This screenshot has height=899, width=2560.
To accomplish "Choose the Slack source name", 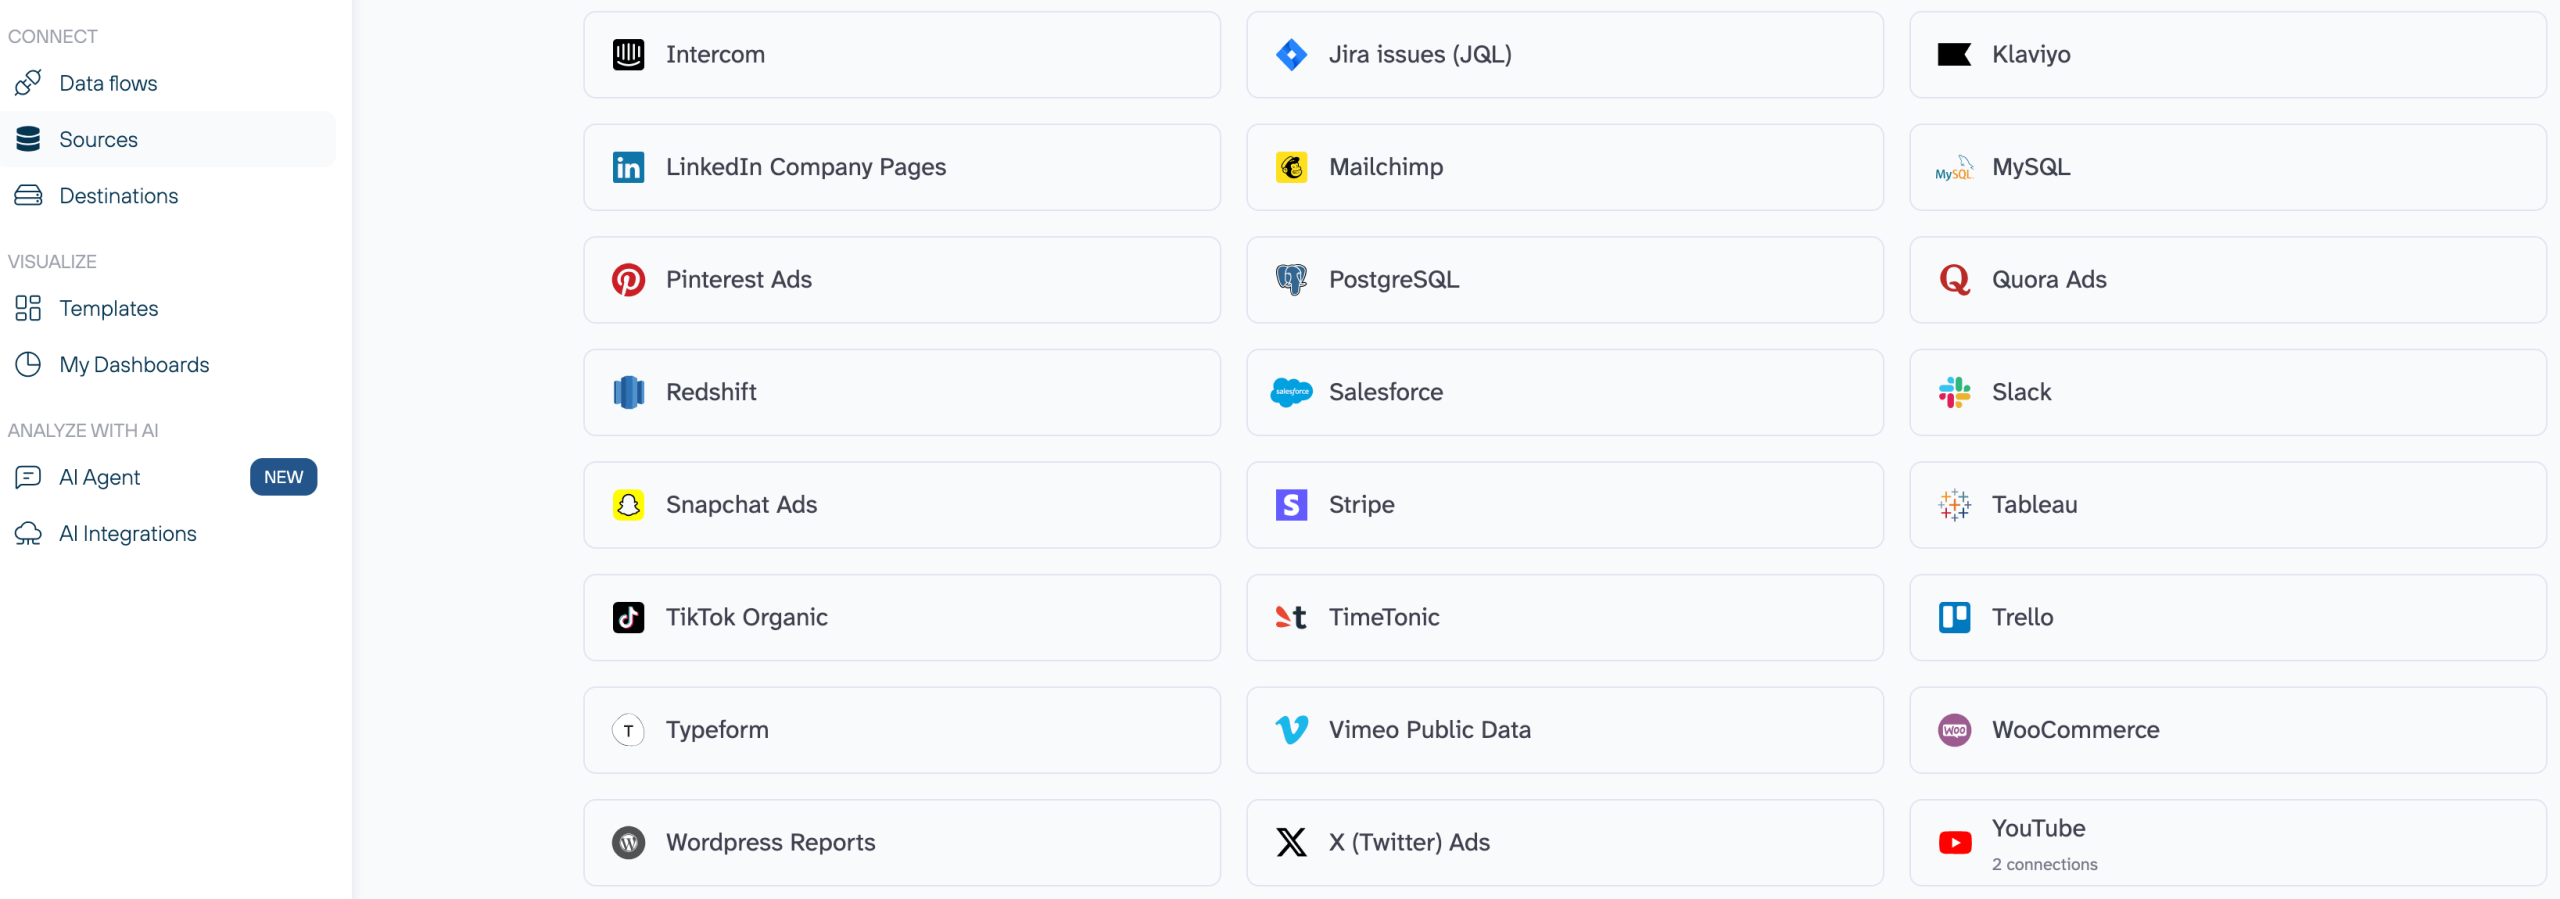I will pyautogui.click(x=2021, y=392).
